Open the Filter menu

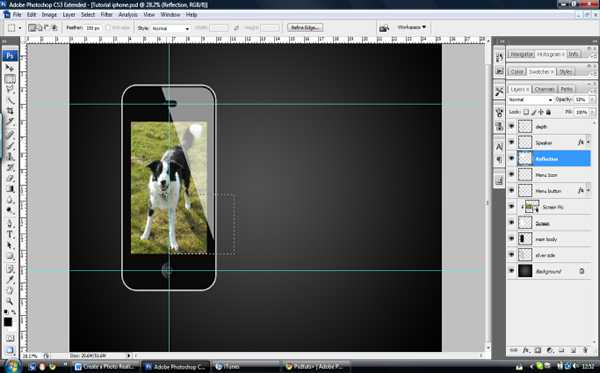click(106, 15)
